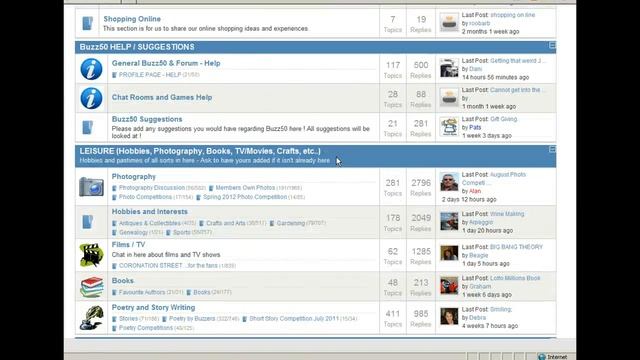Click Graham's avatar in Books row
Screen dimensions: 640x360
(449, 285)
